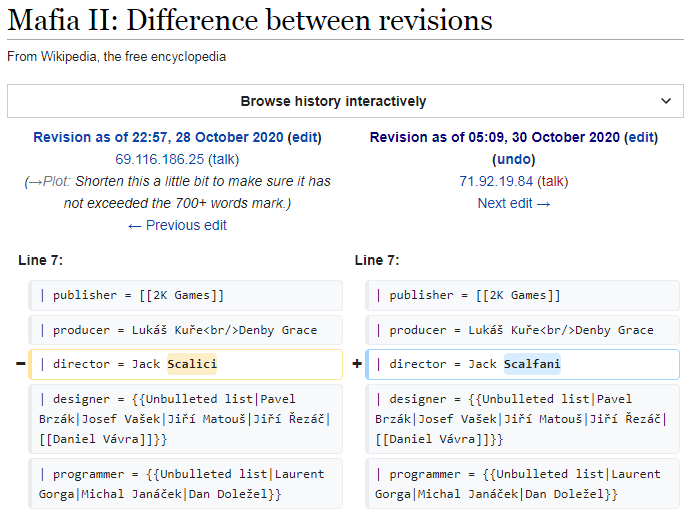Click left producer Lukáš Kuře line
Viewport: 690px width, 510px height.
(185, 330)
